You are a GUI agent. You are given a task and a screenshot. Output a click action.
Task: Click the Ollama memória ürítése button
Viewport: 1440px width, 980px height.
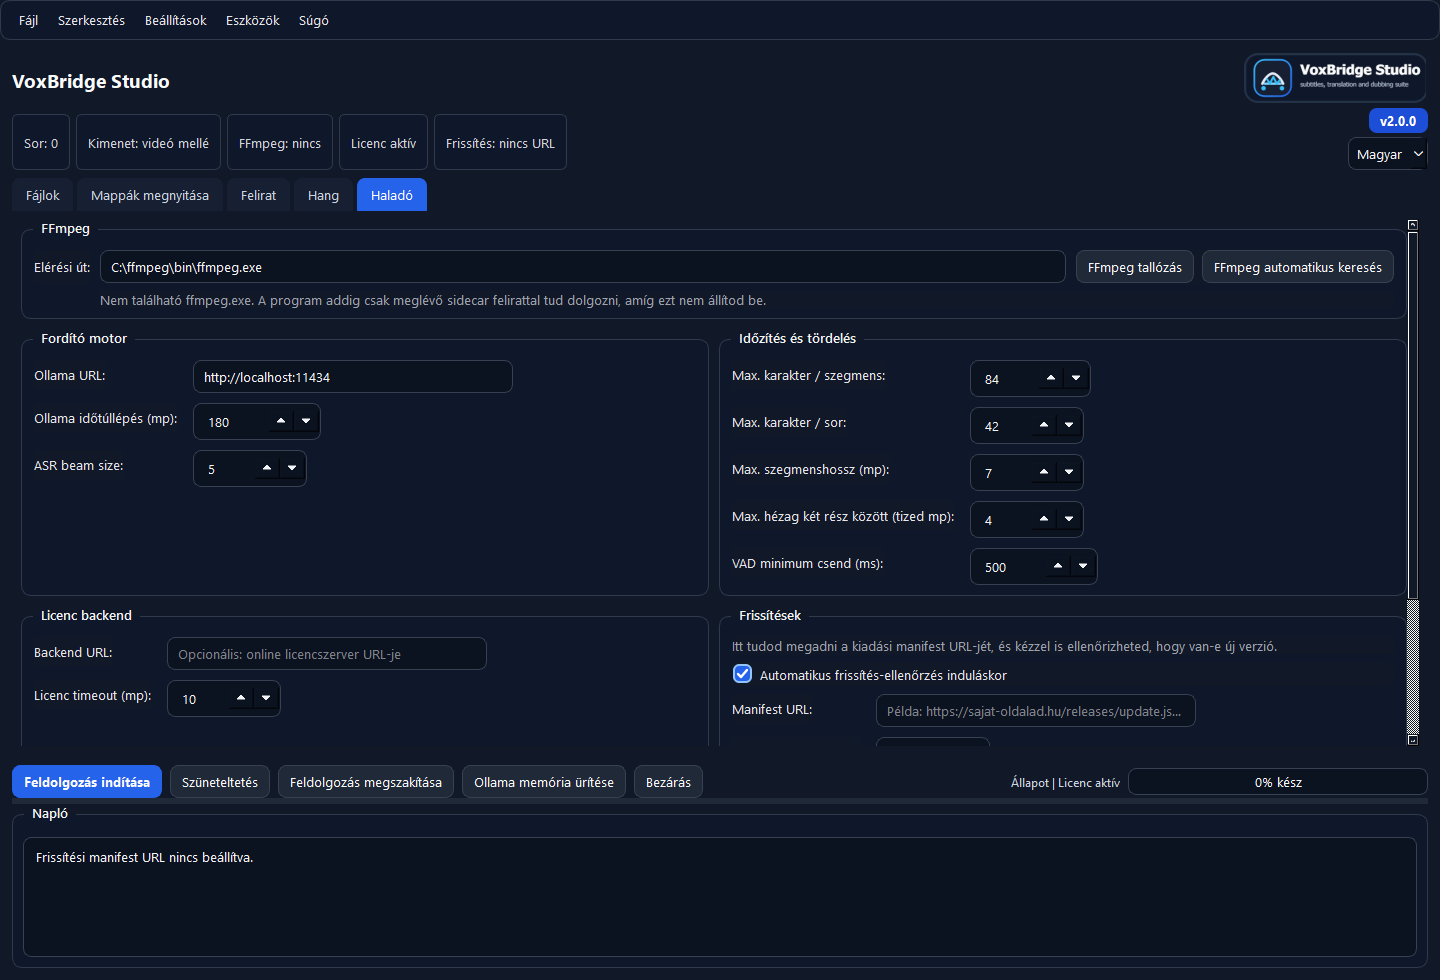[543, 782]
